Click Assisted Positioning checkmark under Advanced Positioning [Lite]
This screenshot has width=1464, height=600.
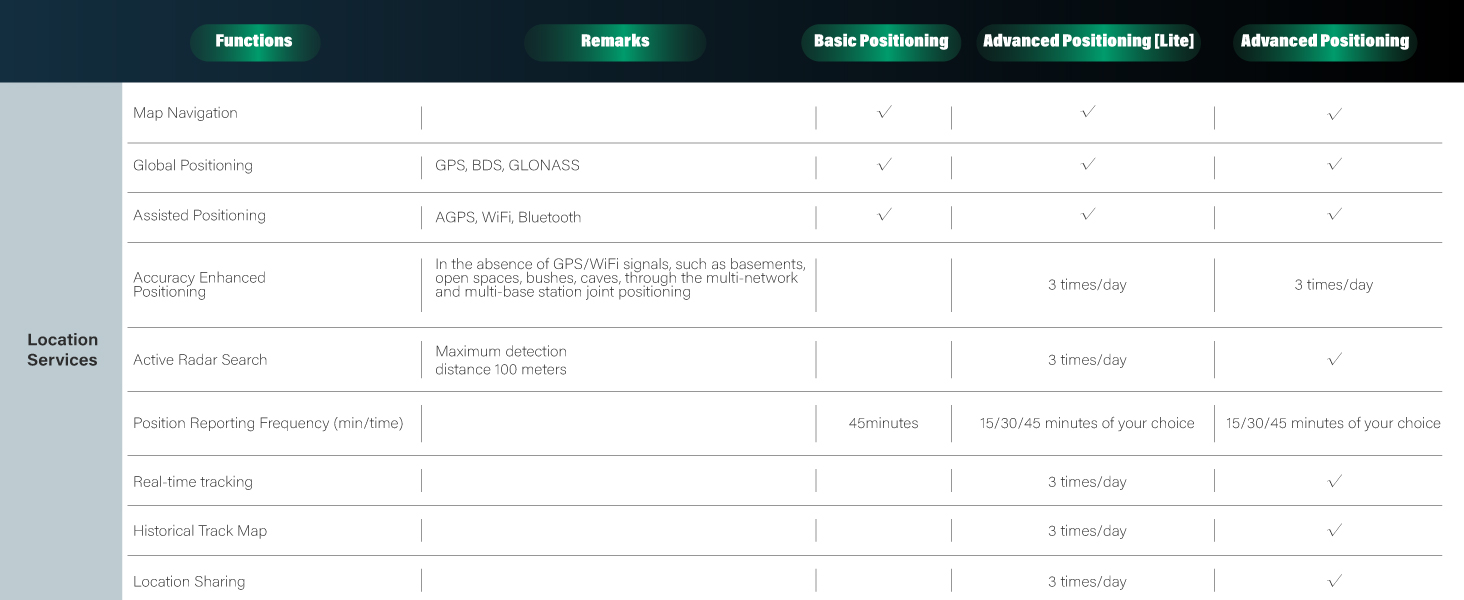click(1088, 214)
